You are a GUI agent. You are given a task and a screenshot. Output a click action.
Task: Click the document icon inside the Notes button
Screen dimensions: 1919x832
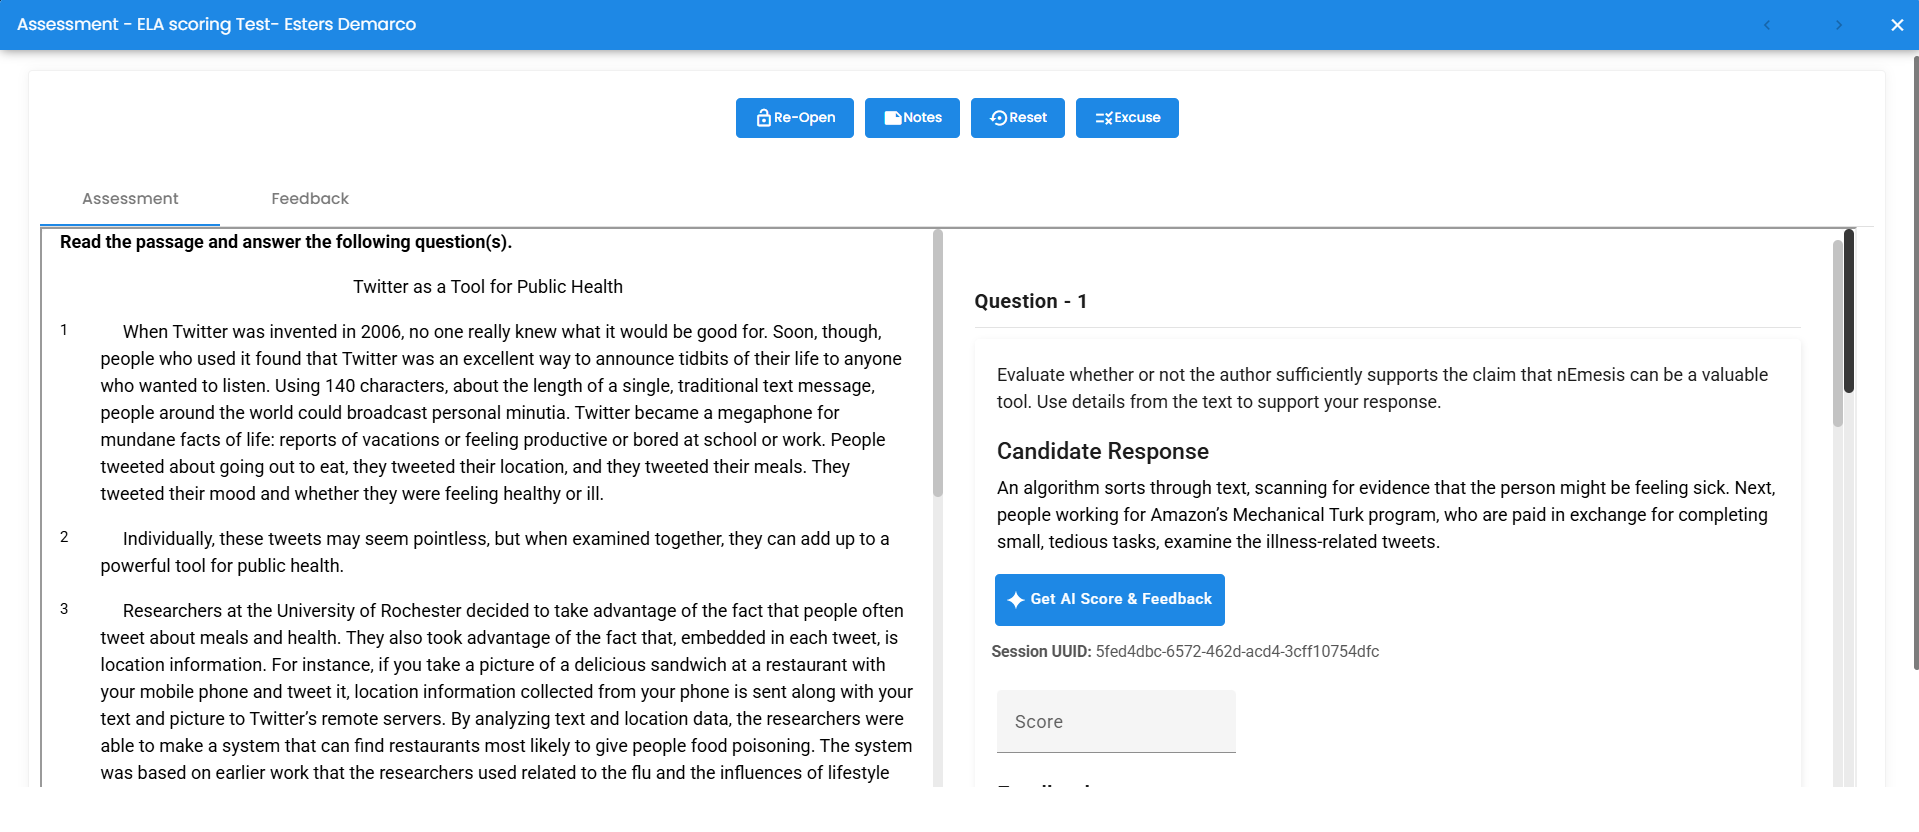[893, 117]
